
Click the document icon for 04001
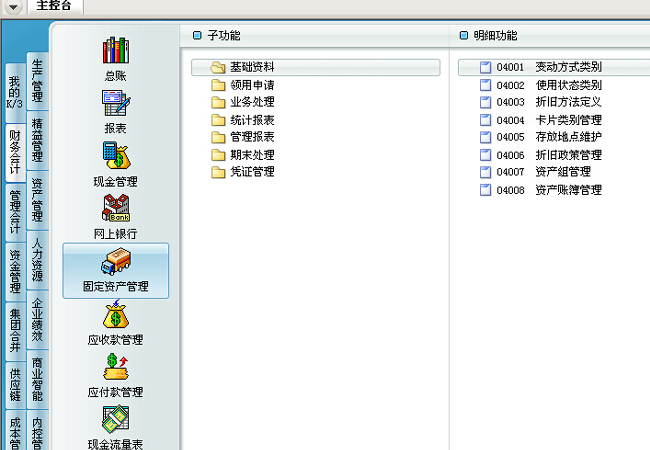(x=485, y=67)
